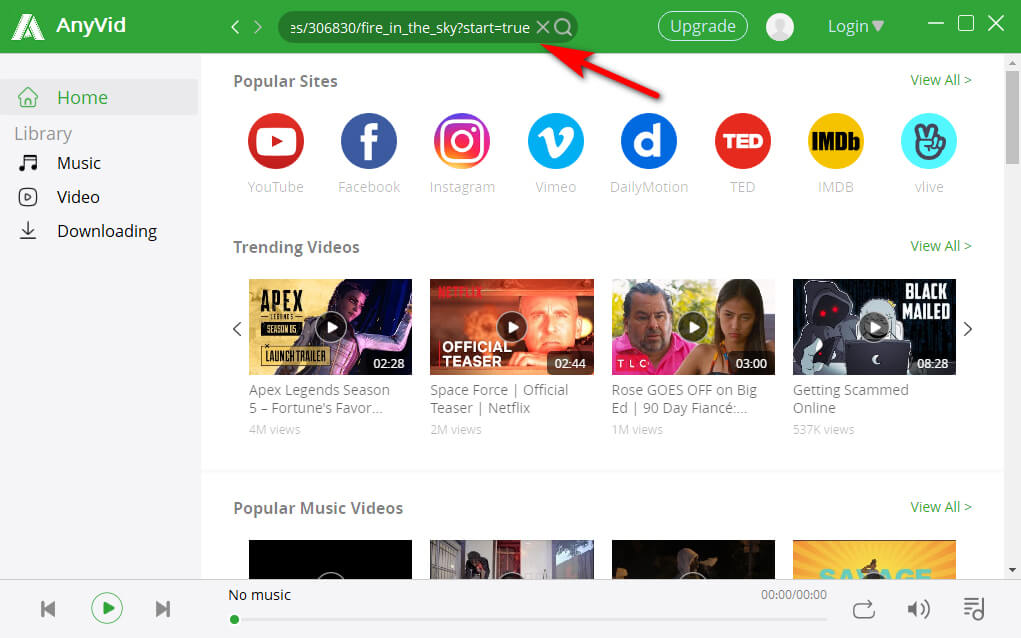Toggle repeat mode icon
The width and height of the screenshot is (1021, 638).
[863, 609]
